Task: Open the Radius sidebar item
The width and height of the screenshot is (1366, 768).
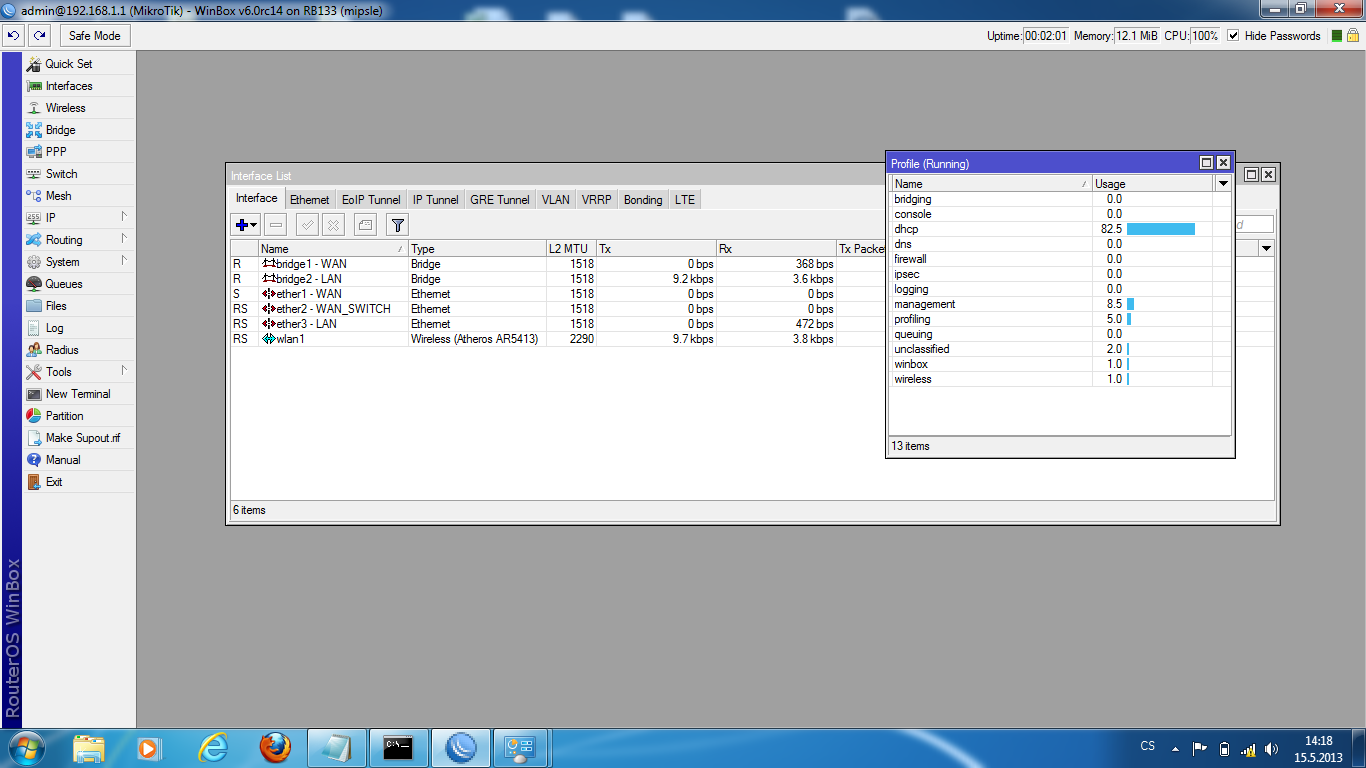Action: click(x=79, y=350)
